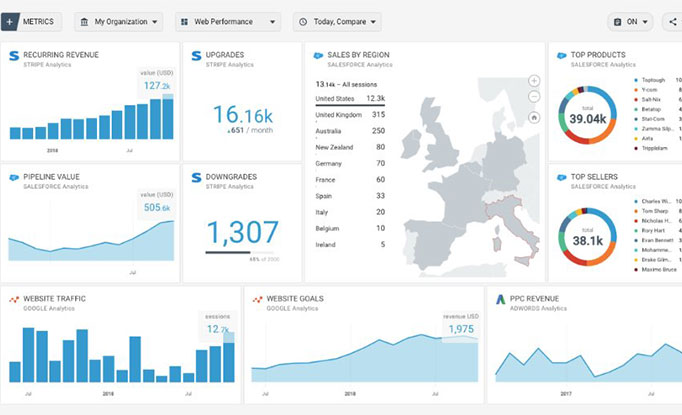
Task: Click Toptough in Top Products legend
Action: (x=655, y=80)
